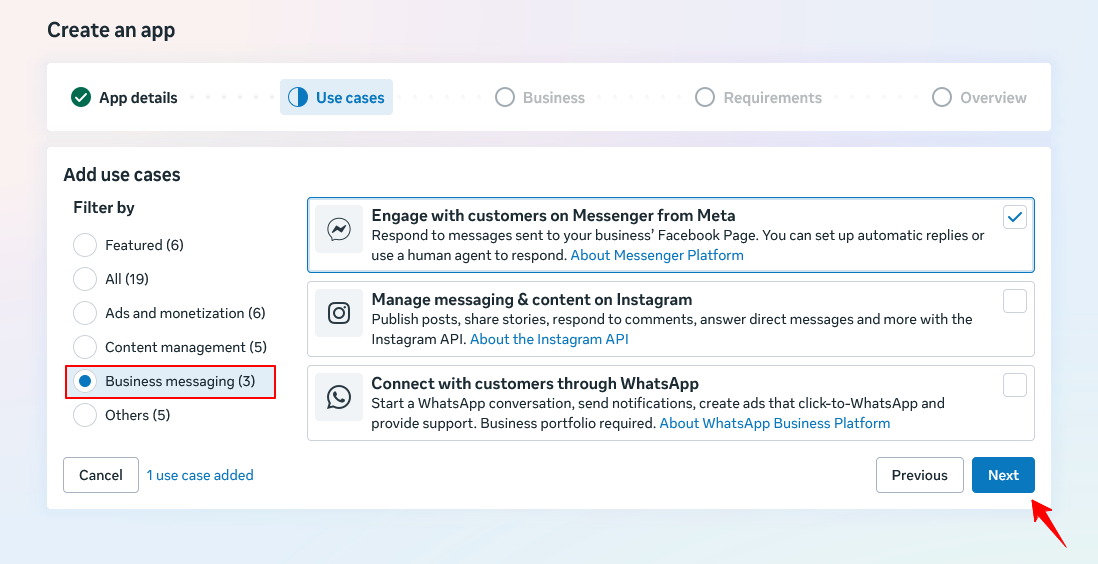This screenshot has height=564, width=1098.
Task: Open About WhatsApp Business Platform link
Action: pyautogui.click(x=774, y=423)
